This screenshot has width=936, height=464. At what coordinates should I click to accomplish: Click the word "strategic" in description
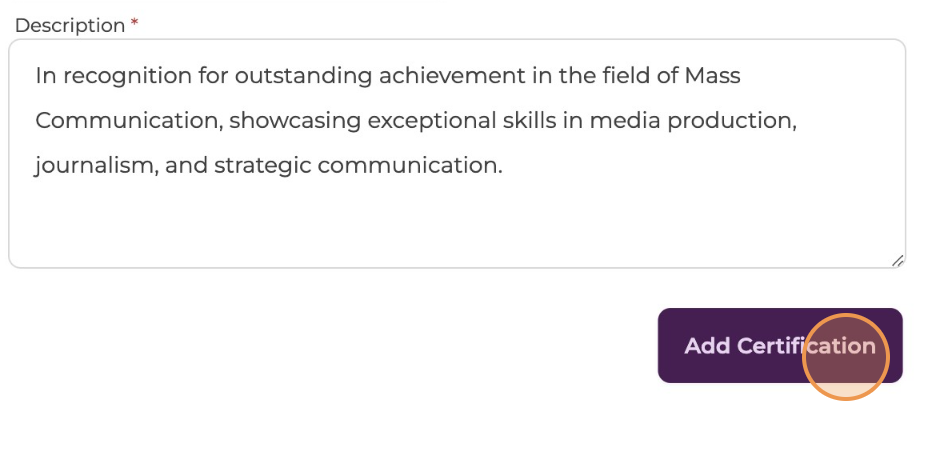pyautogui.click(x=263, y=166)
